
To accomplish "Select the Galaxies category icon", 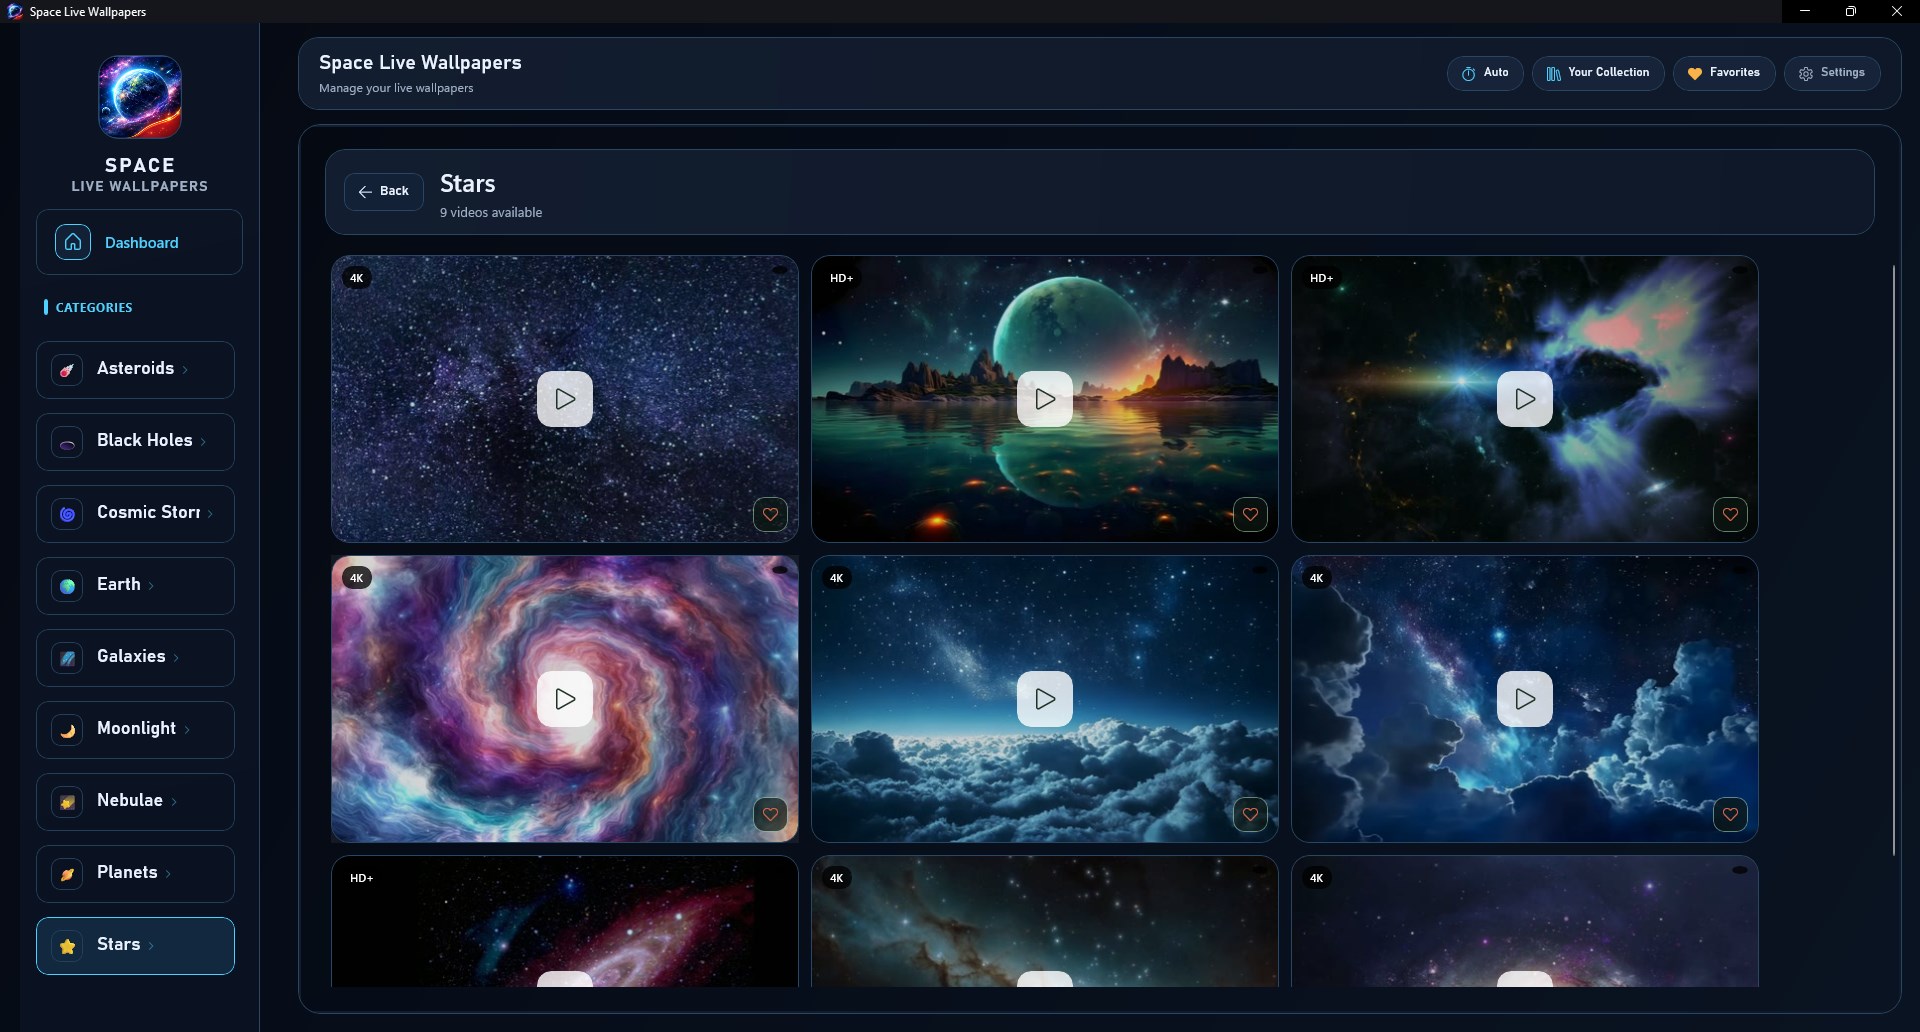I will [67, 658].
